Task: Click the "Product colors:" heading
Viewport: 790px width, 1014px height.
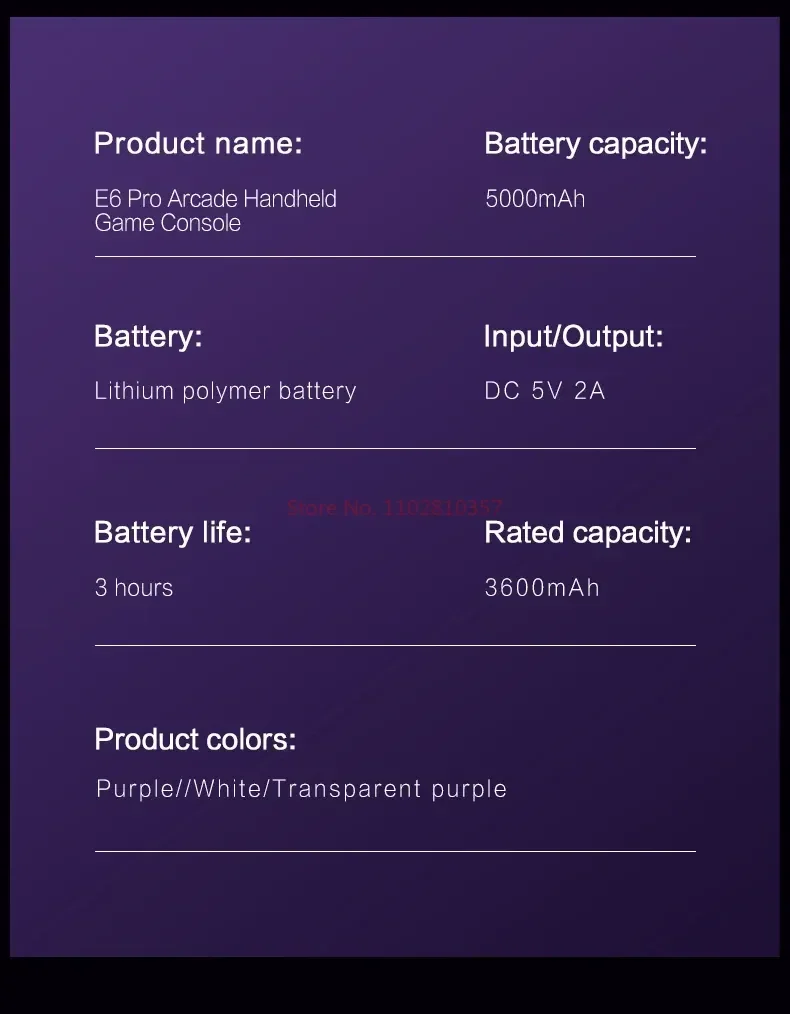Action: tap(195, 740)
